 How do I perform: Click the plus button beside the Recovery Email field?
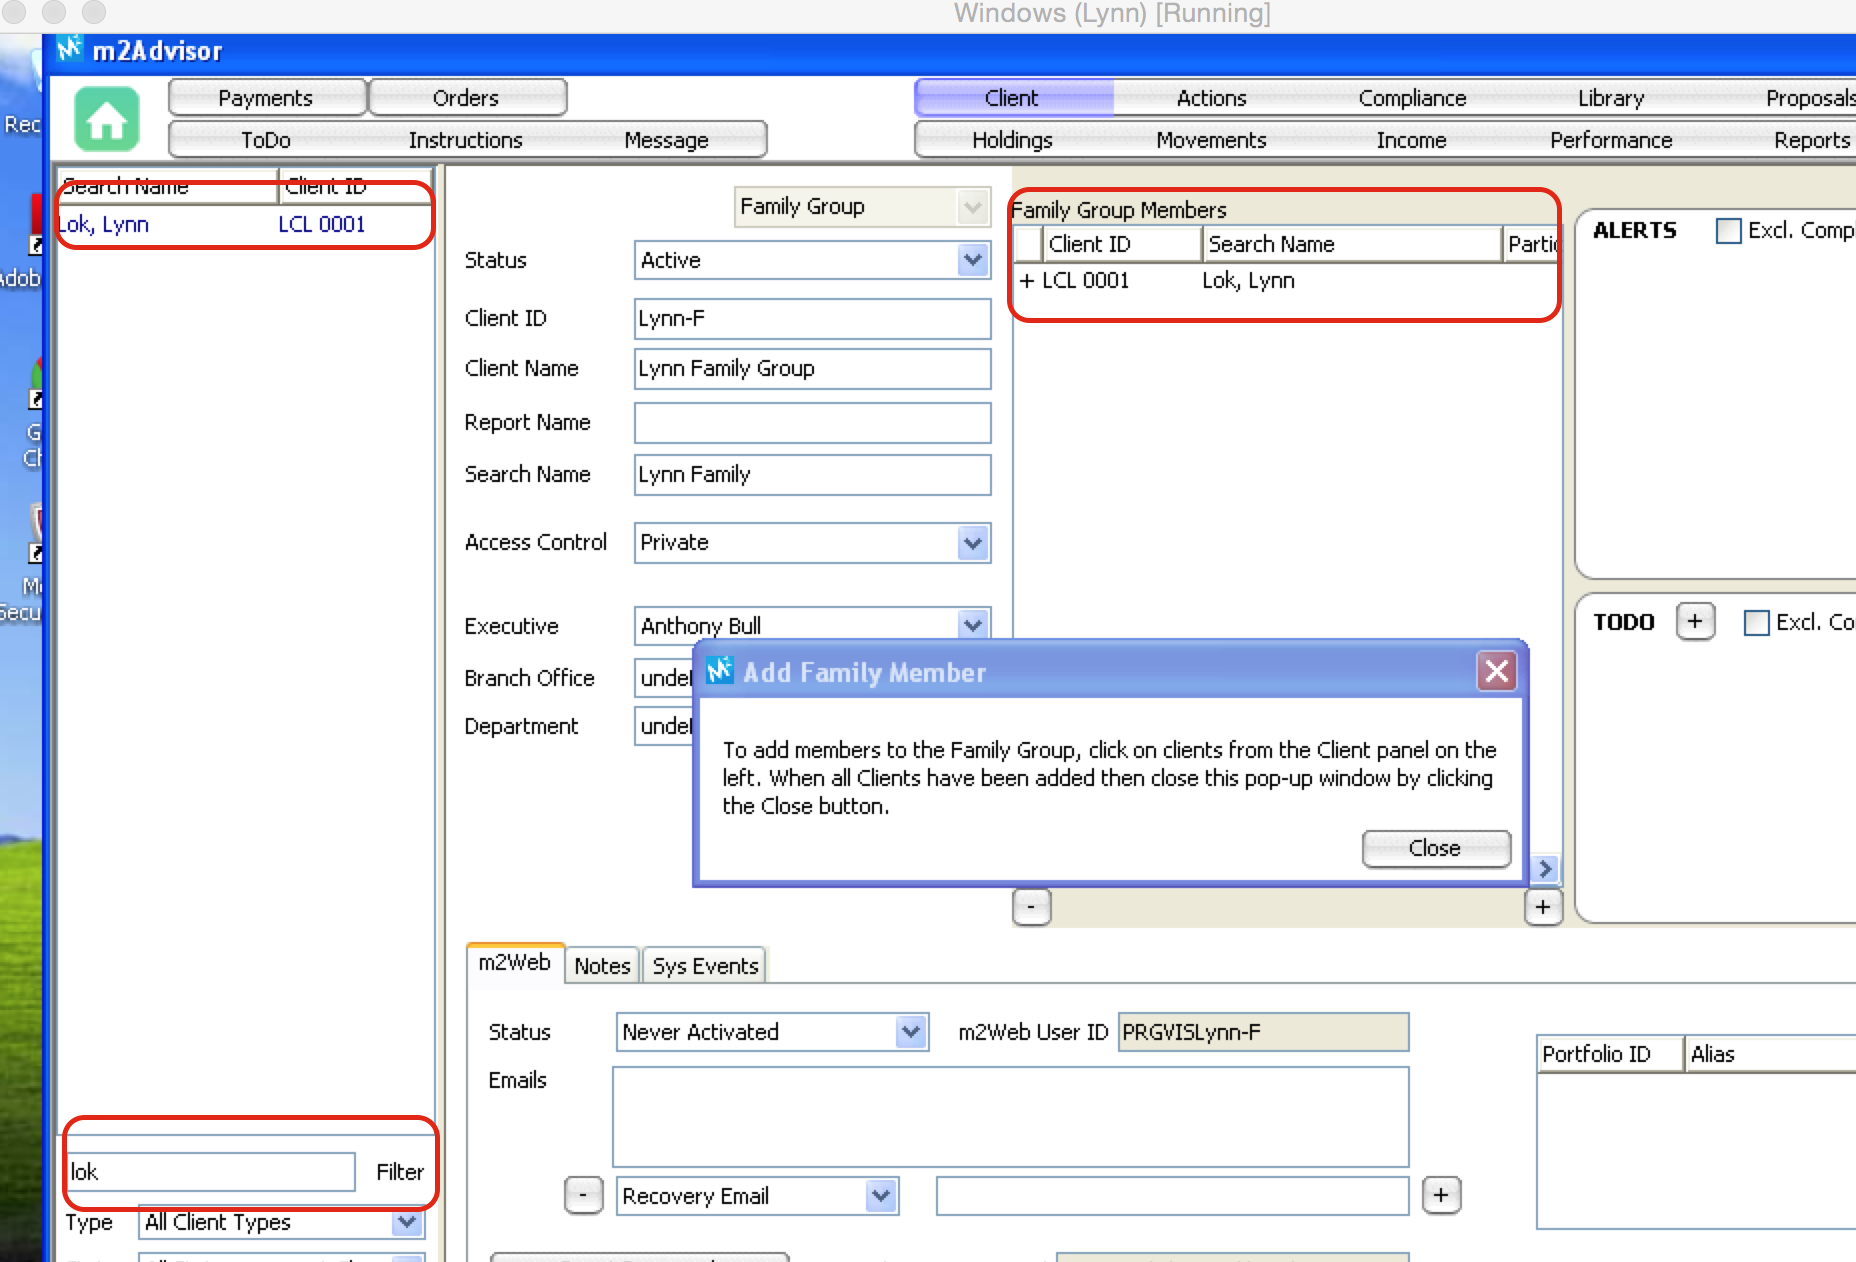1440,1195
